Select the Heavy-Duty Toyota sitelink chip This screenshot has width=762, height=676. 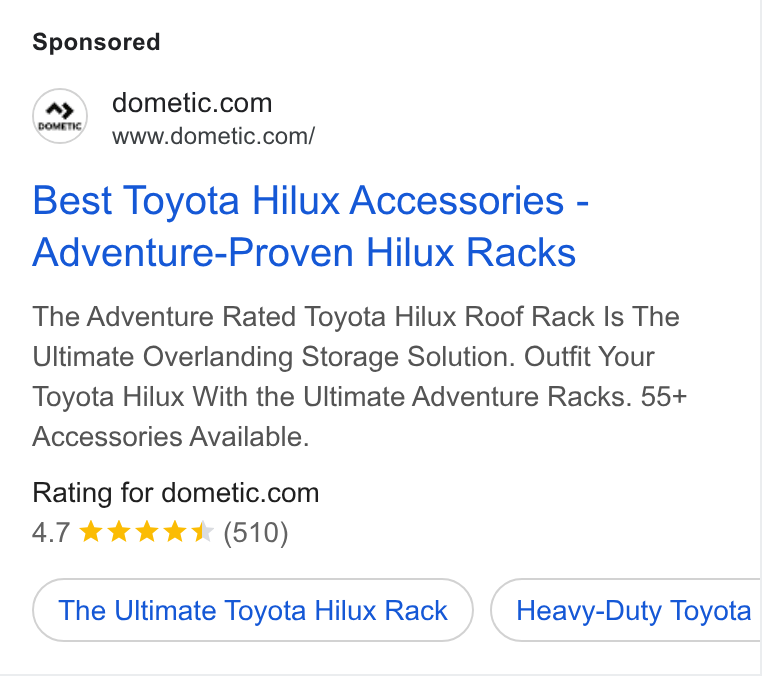point(626,610)
